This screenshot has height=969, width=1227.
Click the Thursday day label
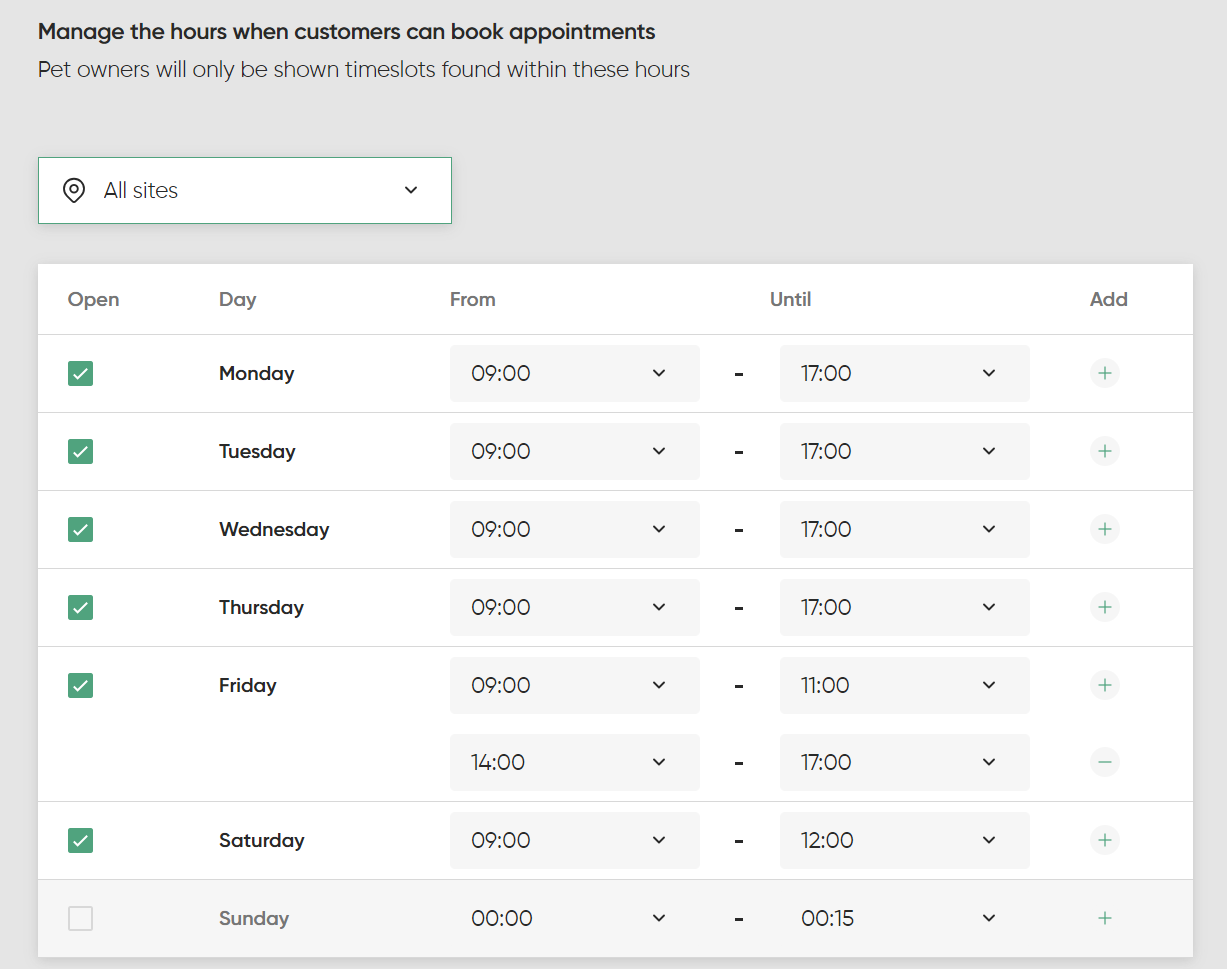261,608
